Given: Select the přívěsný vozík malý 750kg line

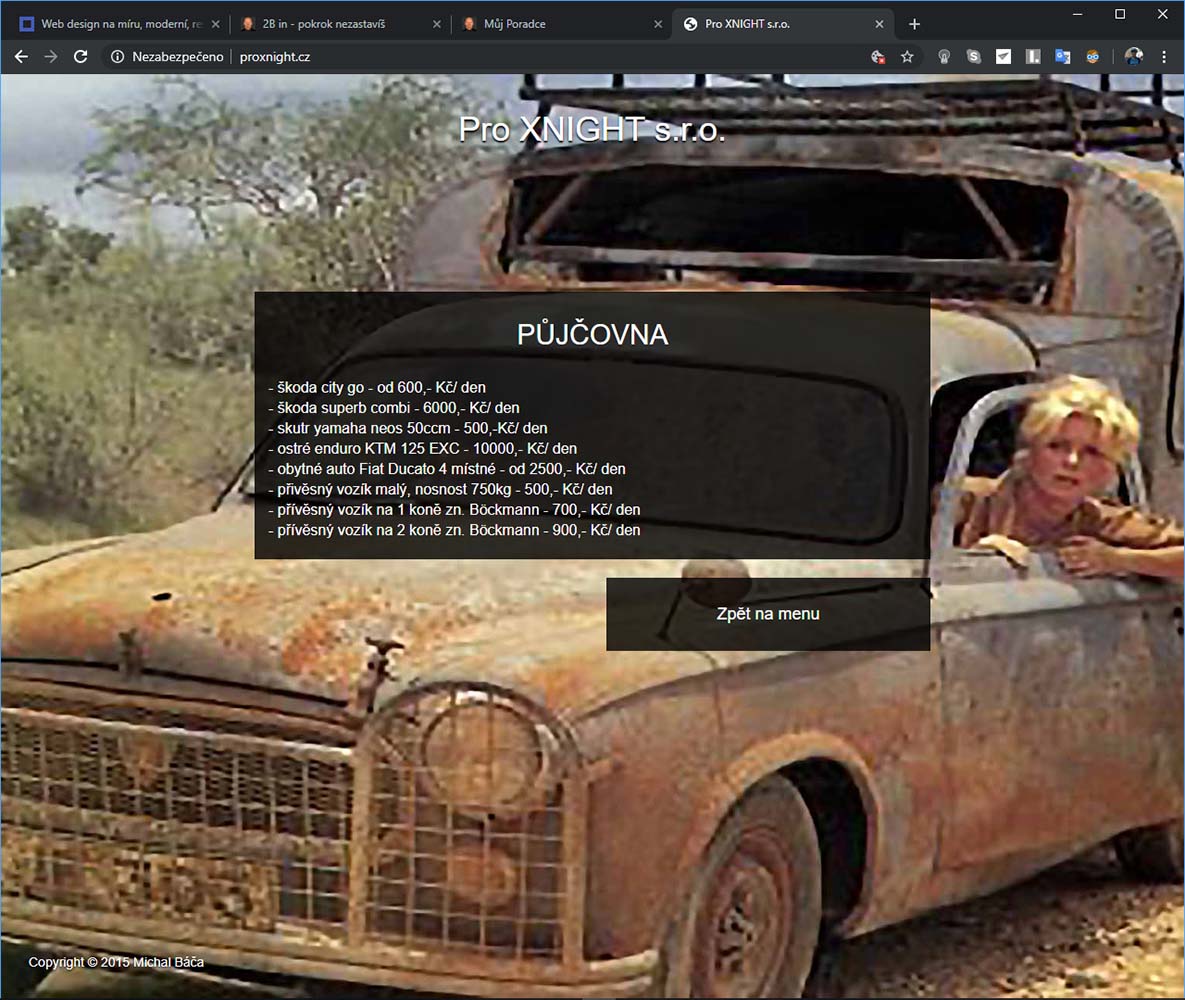Looking at the screenshot, I should (441, 489).
